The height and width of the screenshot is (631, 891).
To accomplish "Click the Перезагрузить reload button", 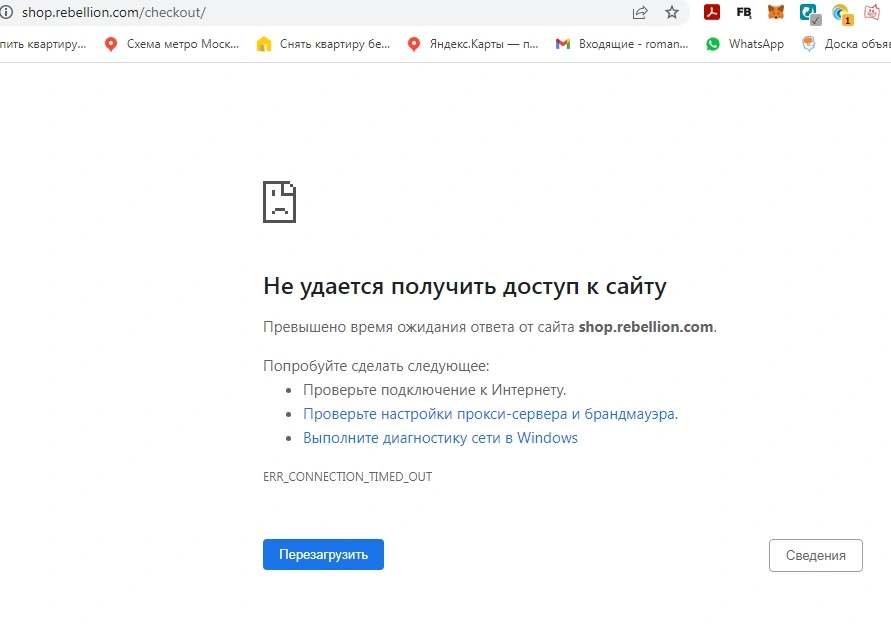I will tap(323, 554).
